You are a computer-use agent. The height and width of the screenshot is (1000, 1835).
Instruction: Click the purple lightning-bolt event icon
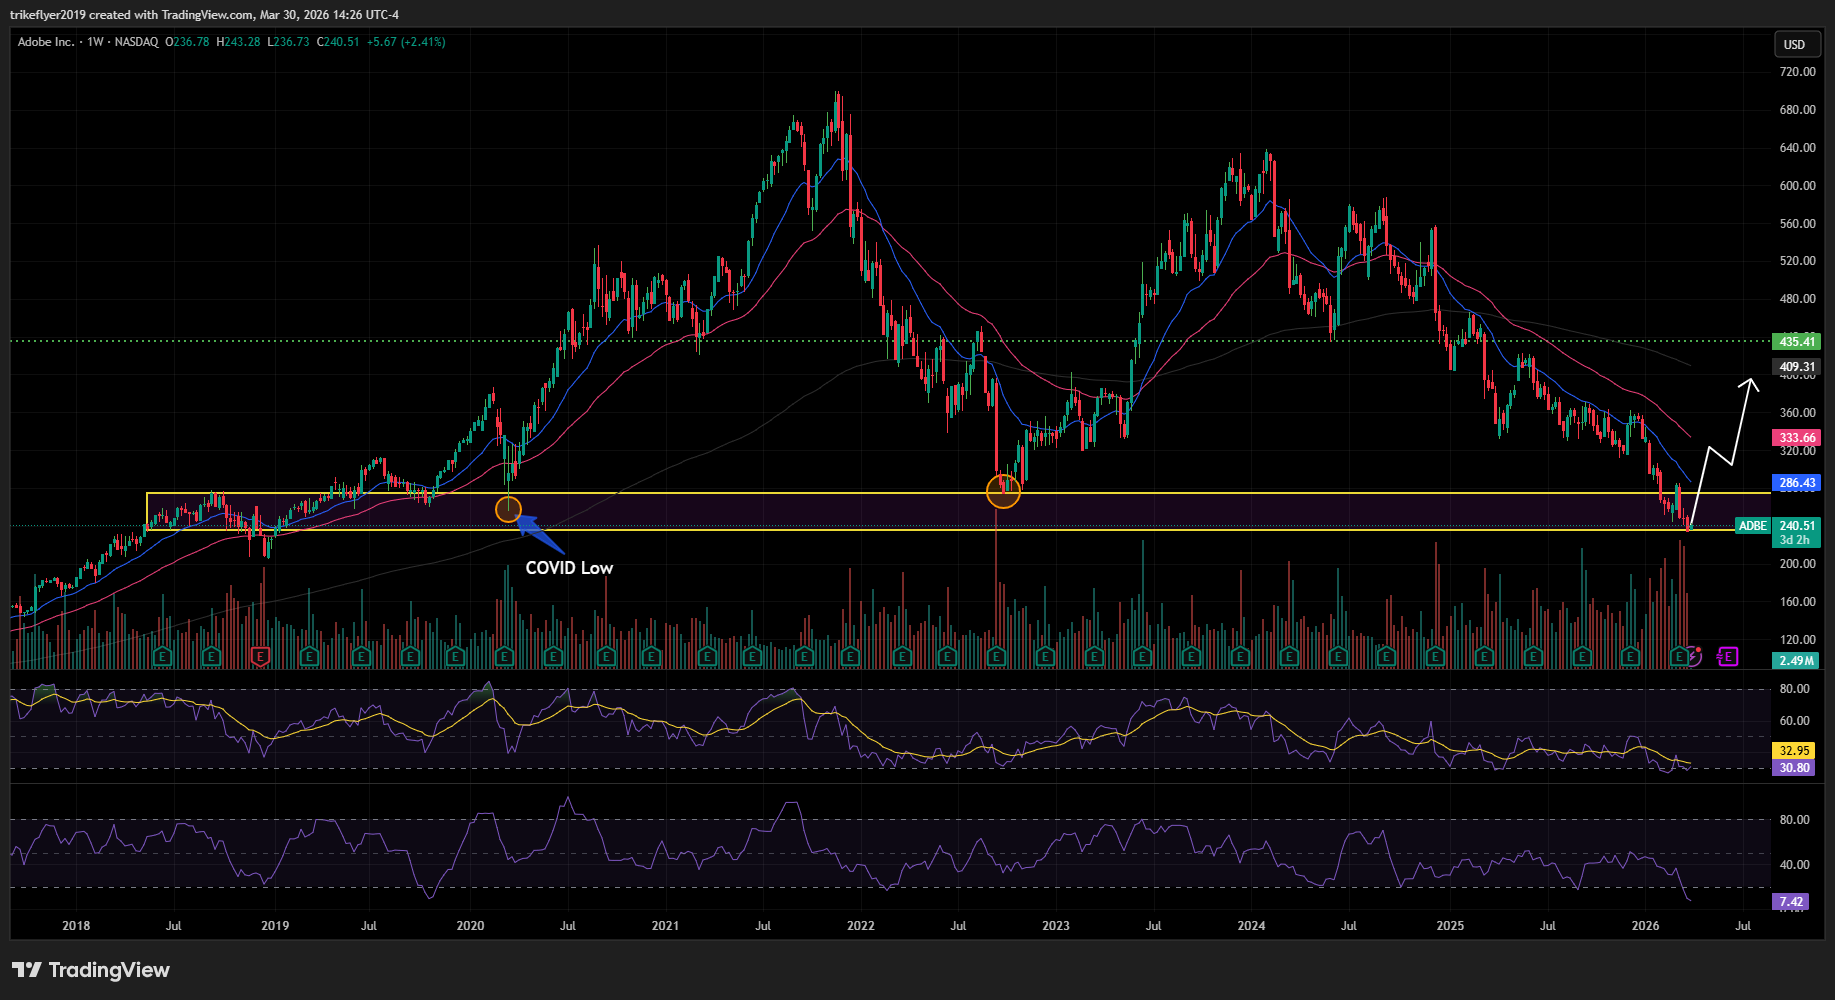(x=1694, y=656)
